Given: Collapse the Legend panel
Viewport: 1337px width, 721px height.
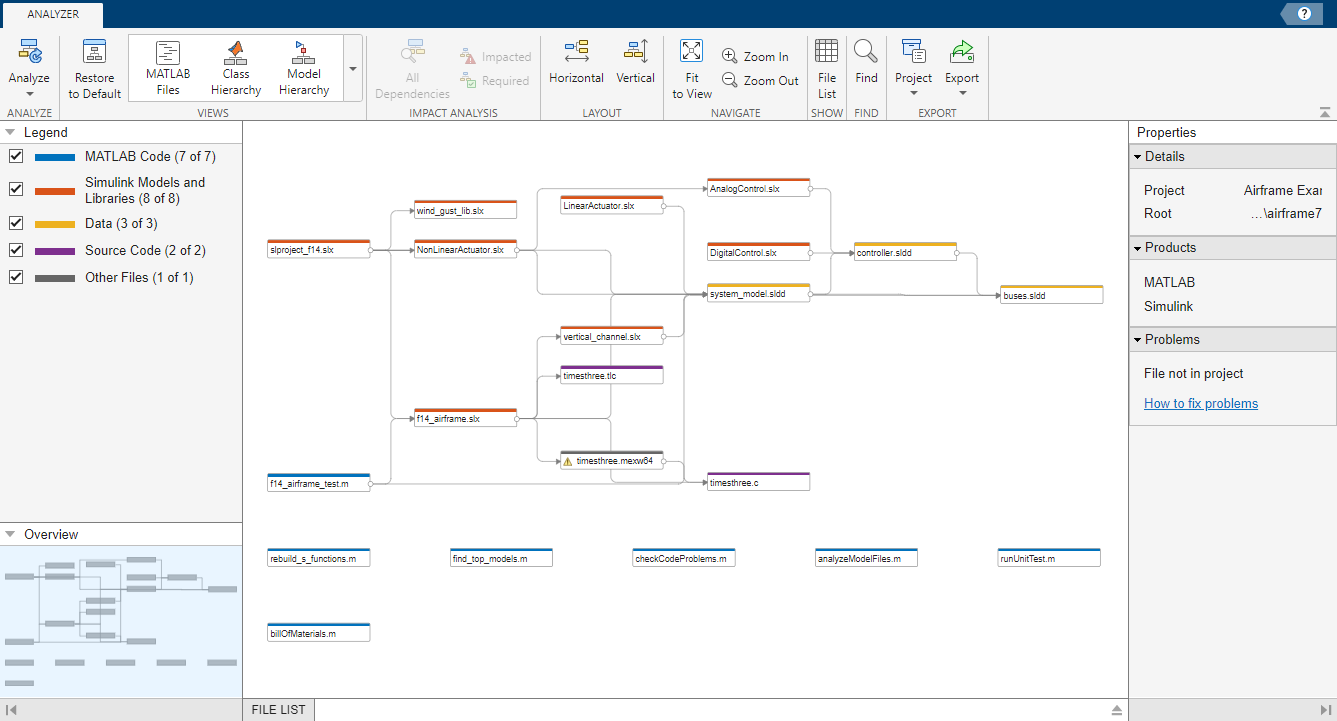Looking at the screenshot, I should coord(11,132).
